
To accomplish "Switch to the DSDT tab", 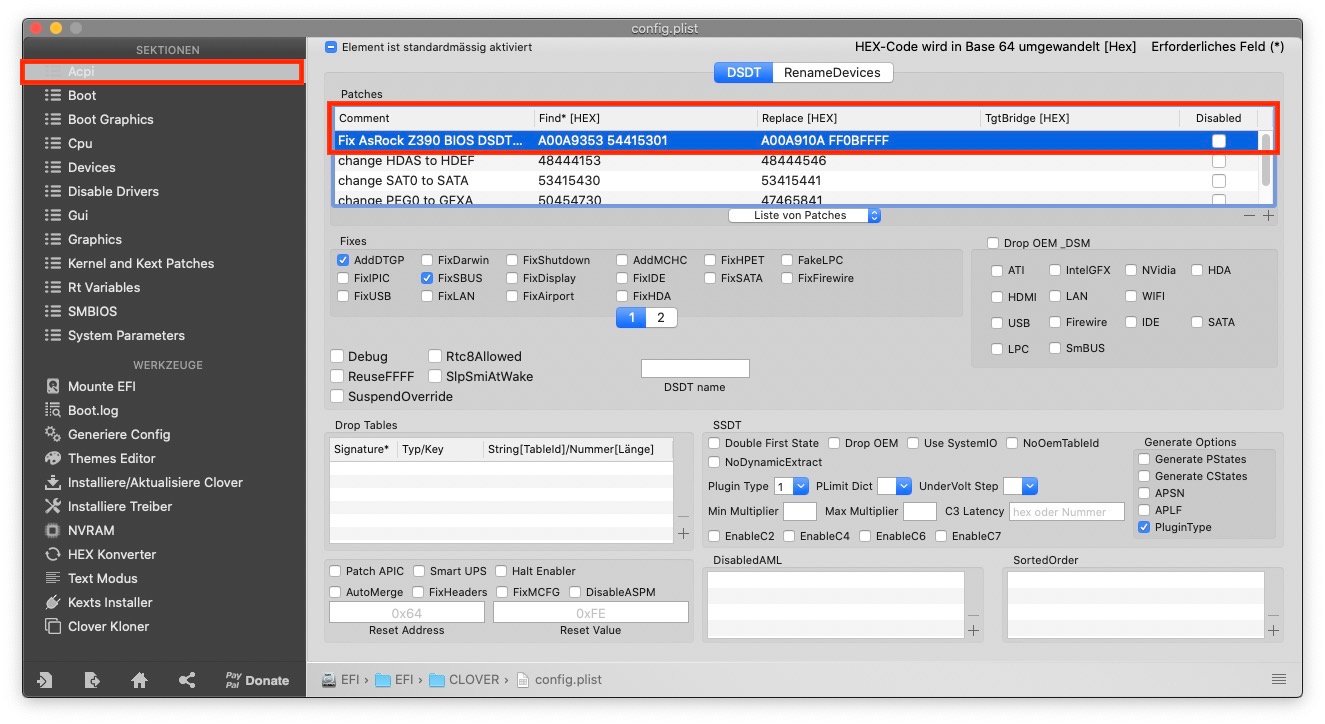I will [743, 73].
